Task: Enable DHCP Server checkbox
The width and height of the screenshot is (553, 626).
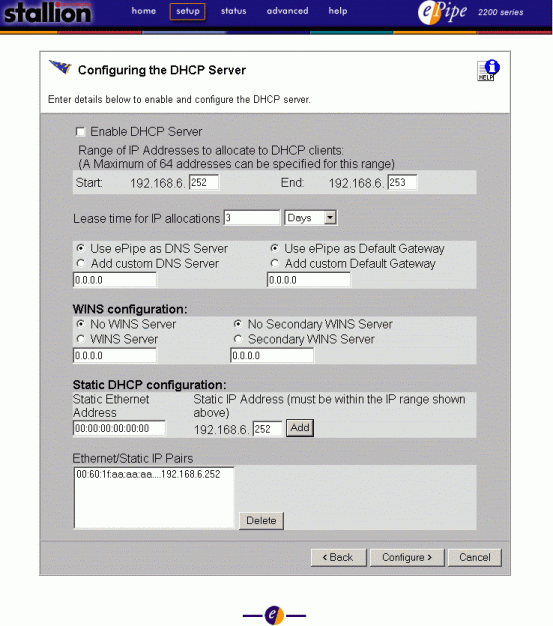Action: pyautogui.click(x=80, y=132)
